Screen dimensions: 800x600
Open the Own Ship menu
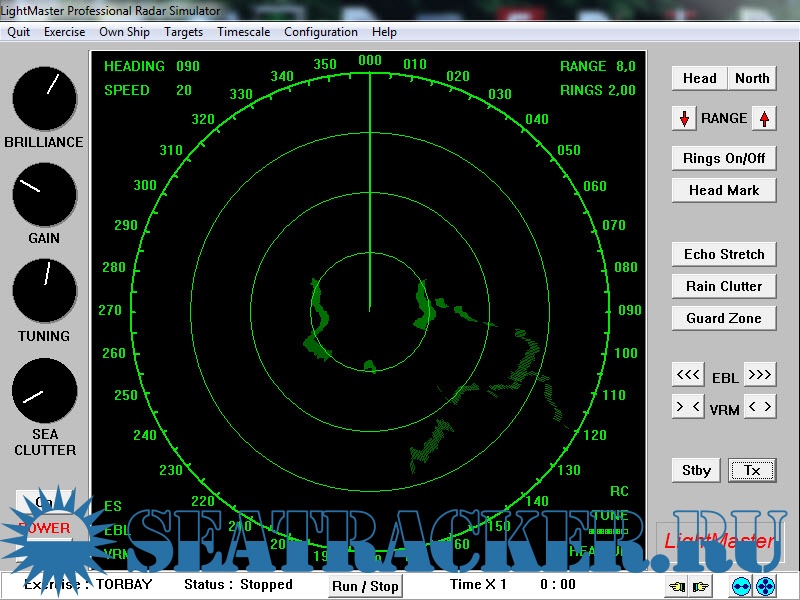pos(124,32)
